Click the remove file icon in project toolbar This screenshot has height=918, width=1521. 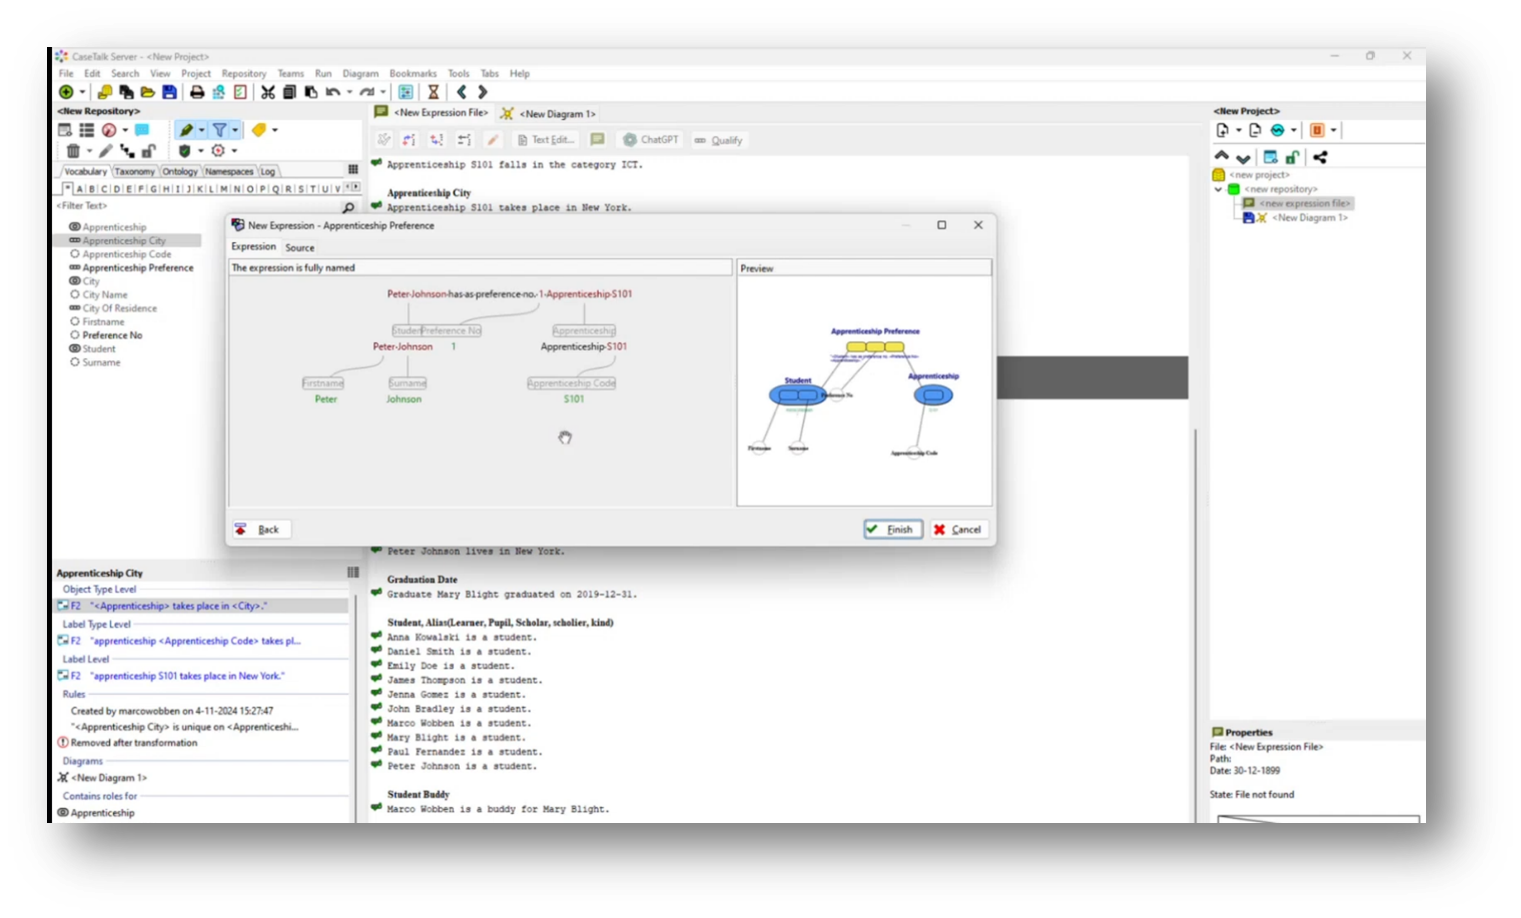1255,130
